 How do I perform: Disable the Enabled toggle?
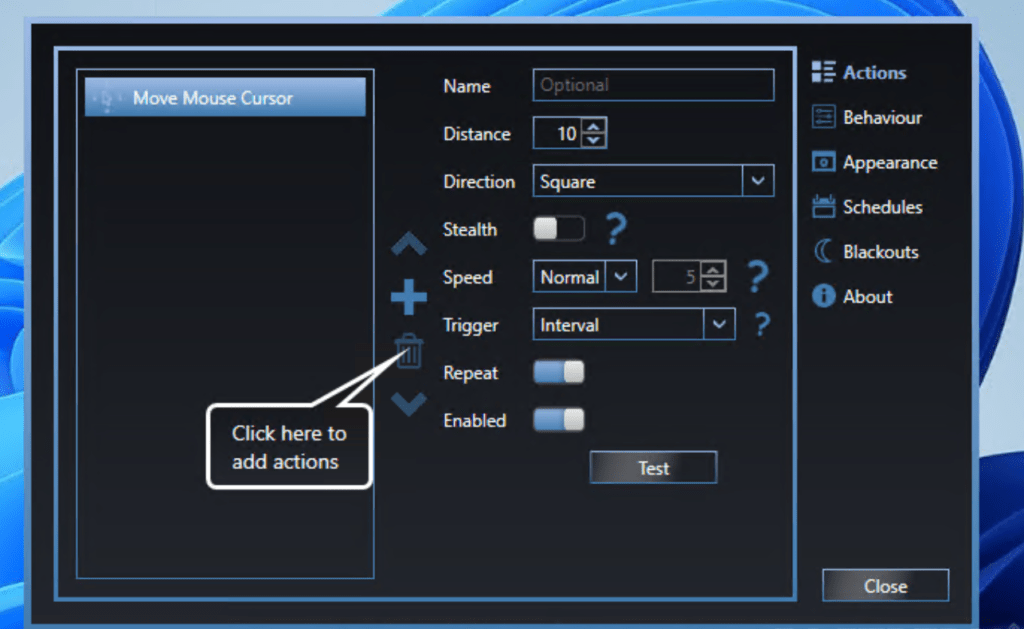(x=558, y=420)
